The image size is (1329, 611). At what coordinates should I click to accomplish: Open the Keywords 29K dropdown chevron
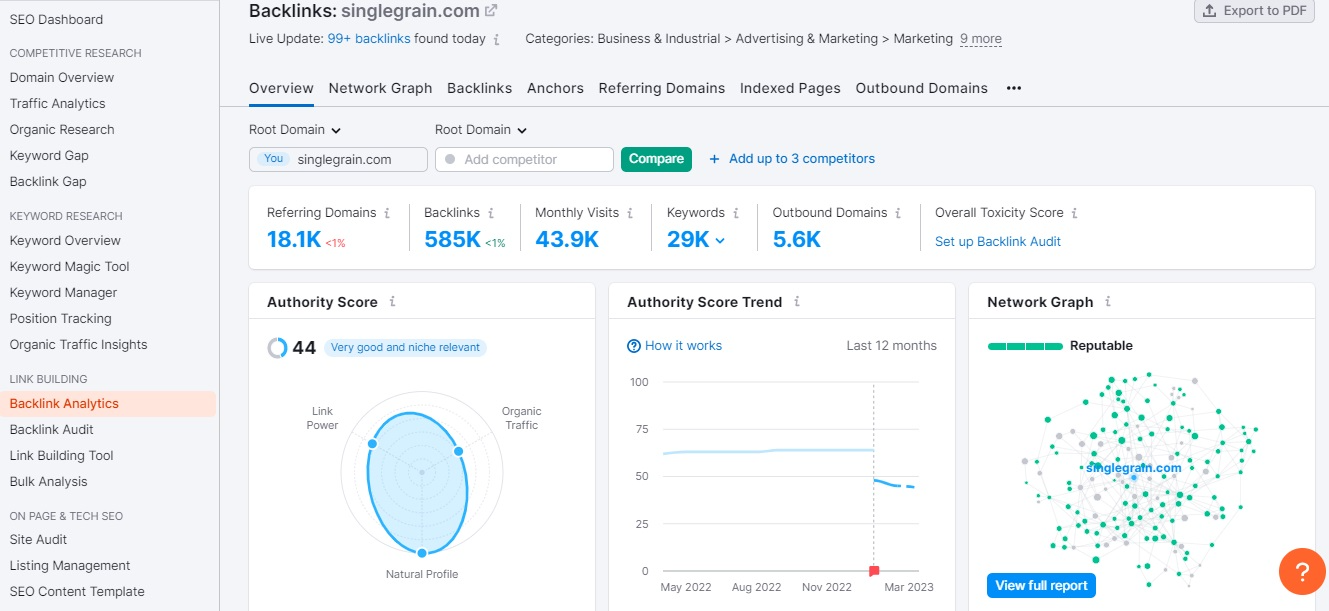point(720,240)
